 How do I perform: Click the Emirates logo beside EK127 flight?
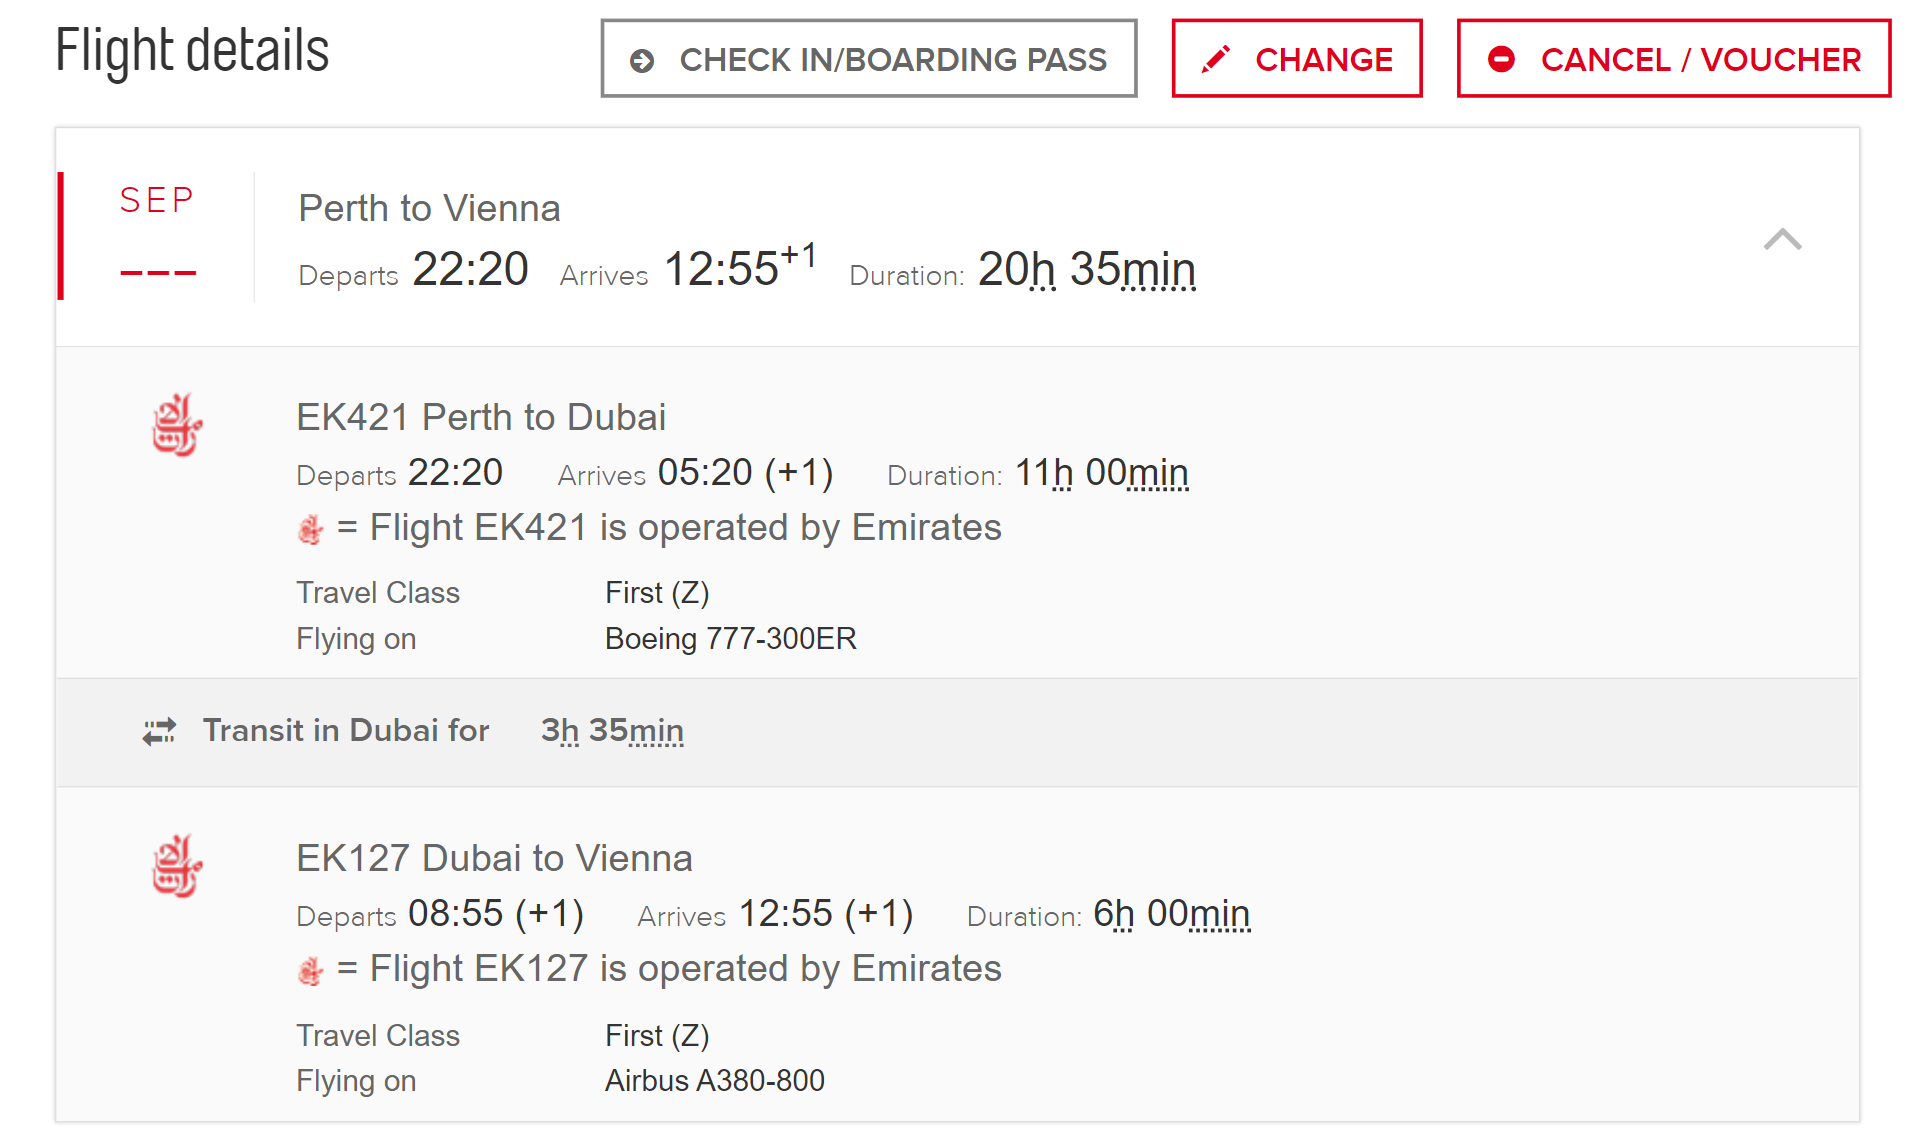click(177, 866)
